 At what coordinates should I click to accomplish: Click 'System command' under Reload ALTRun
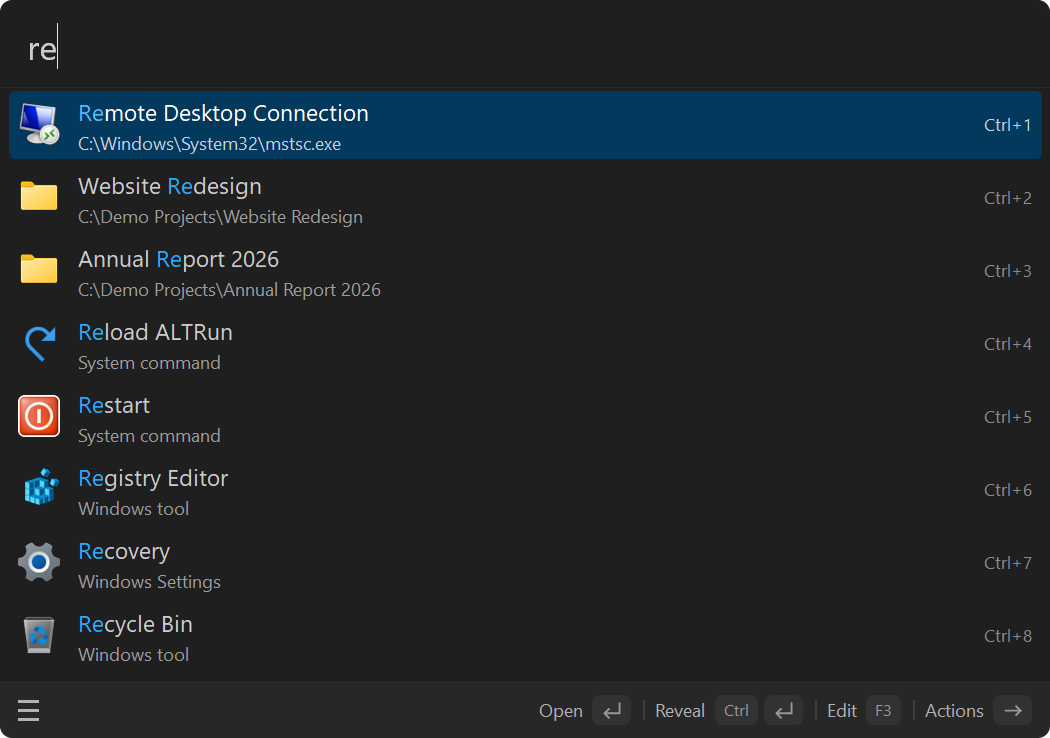click(149, 363)
